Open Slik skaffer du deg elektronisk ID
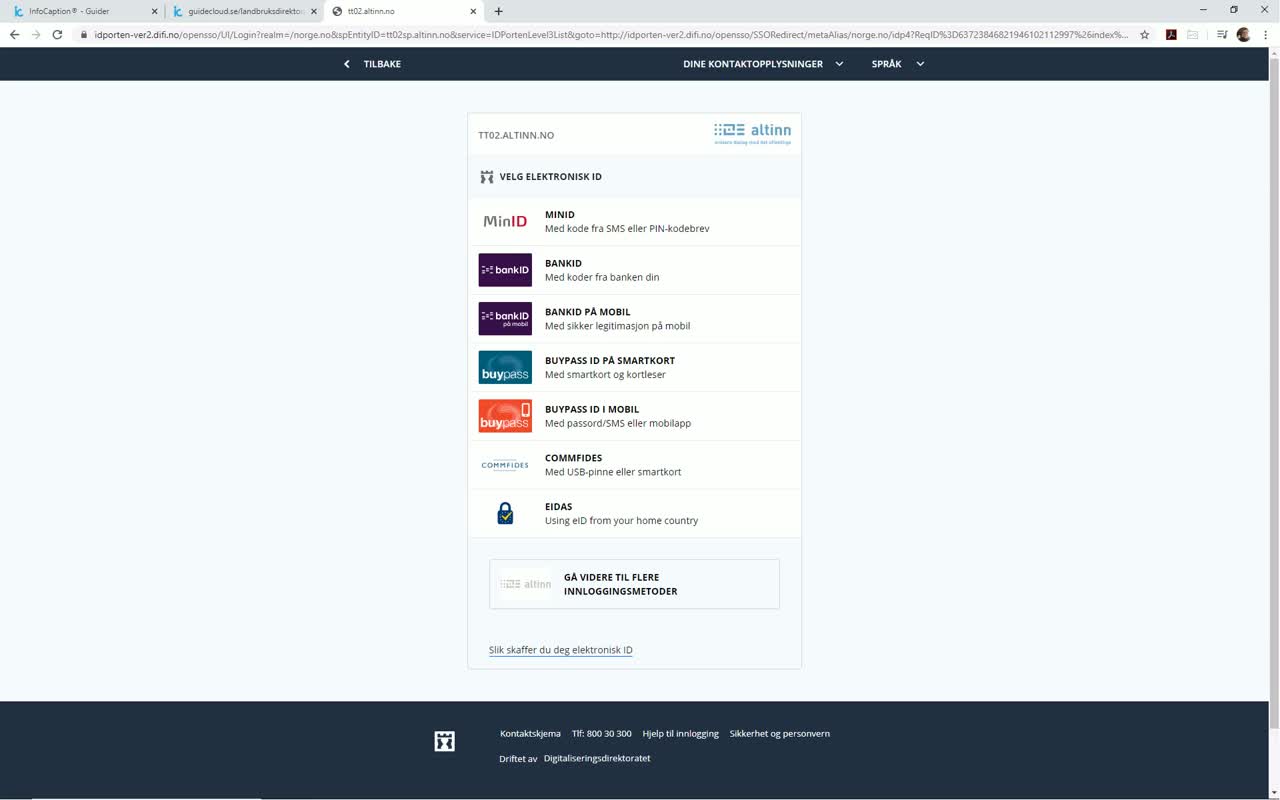Viewport: 1280px width, 800px height. [560, 650]
